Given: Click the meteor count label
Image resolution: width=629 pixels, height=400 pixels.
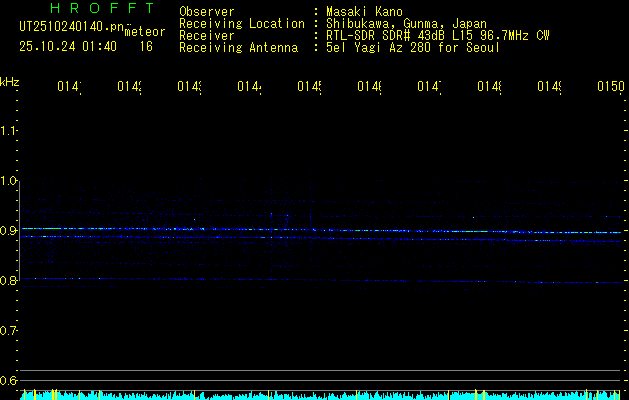Looking at the screenshot, I should coord(145,32).
